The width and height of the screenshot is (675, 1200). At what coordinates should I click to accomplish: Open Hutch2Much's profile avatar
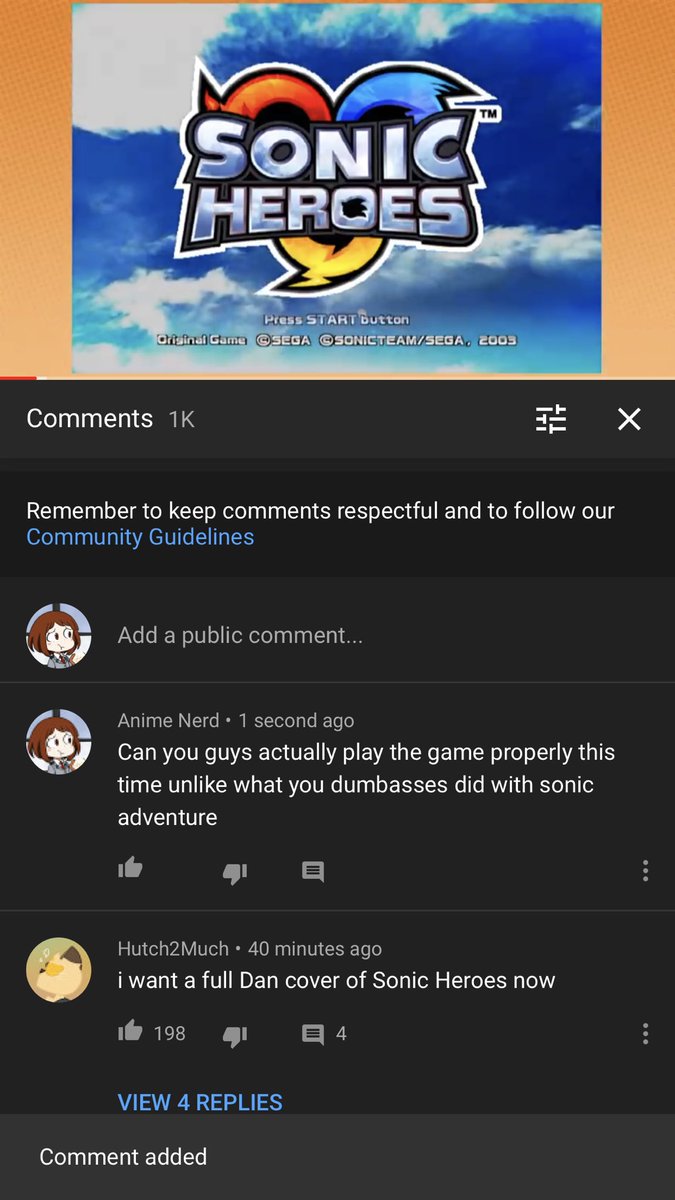[x=59, y=970]
